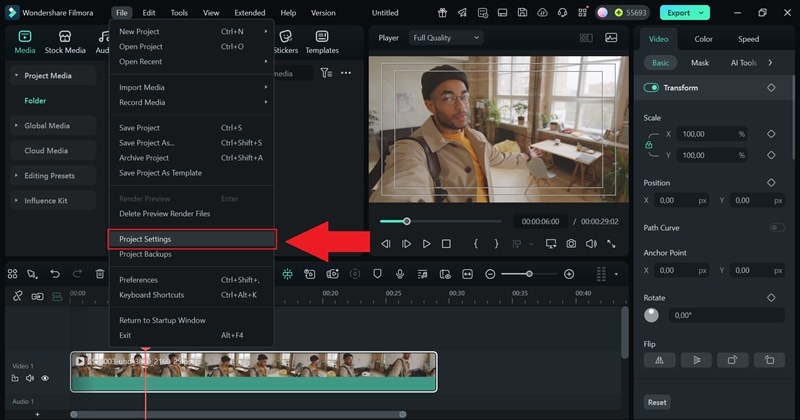Toggle the Transform switch

tap(651, 88)
